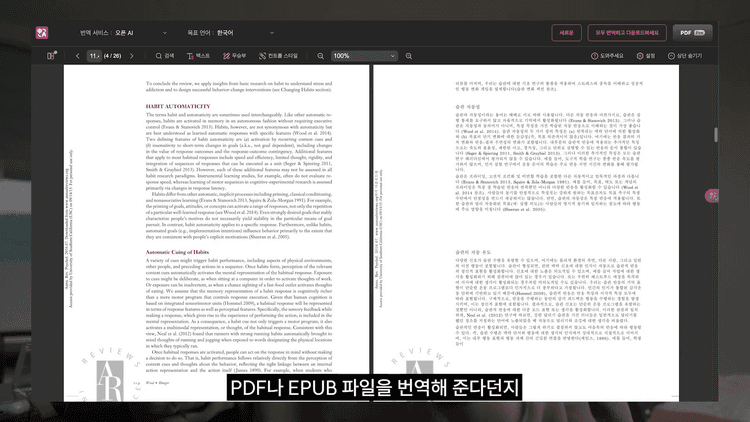
Task: Click the 새로운 button
Action: pos(566,32)
